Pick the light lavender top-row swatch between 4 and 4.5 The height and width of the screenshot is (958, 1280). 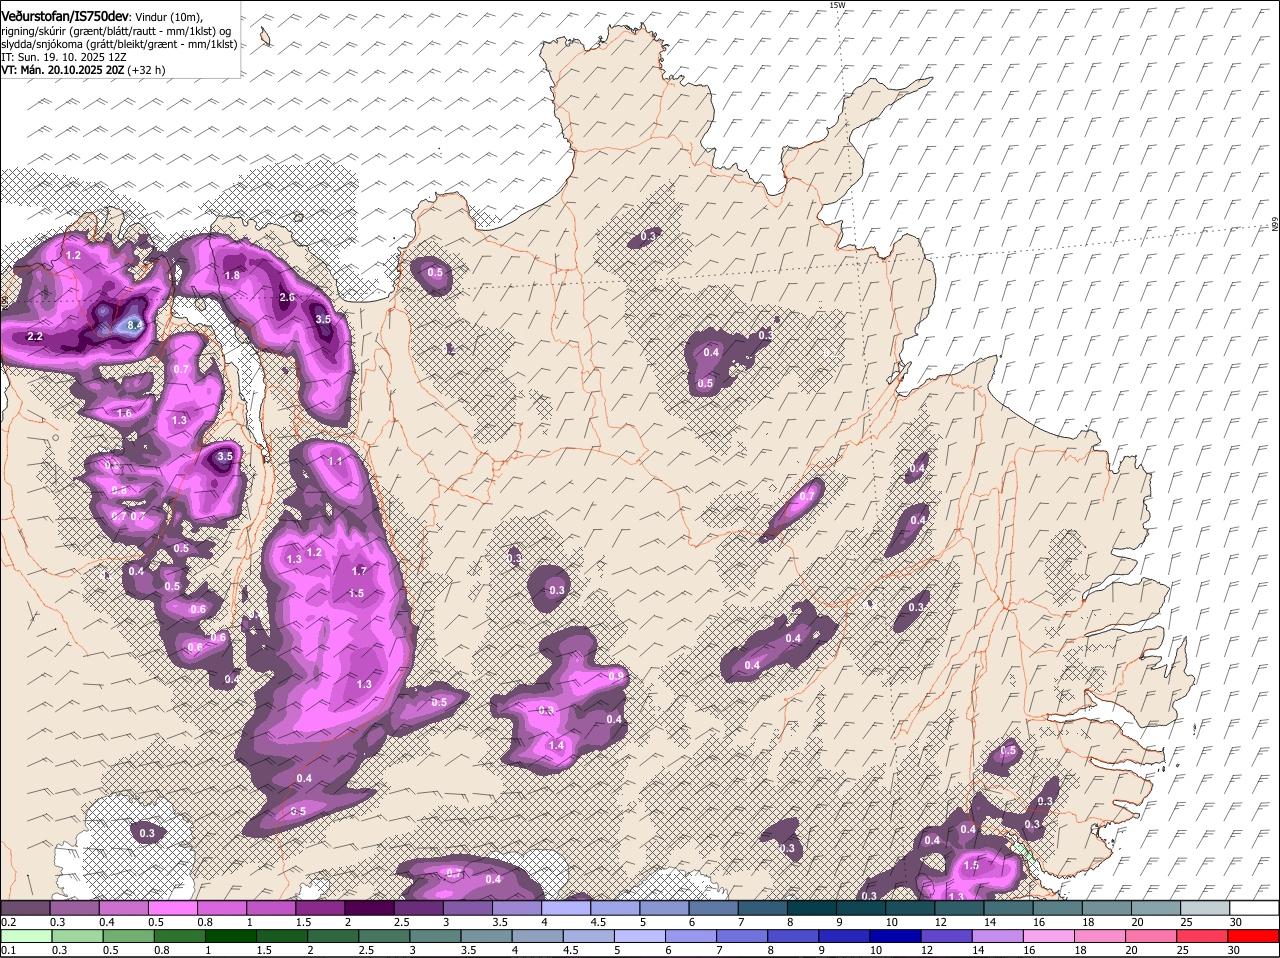point(567,907)
